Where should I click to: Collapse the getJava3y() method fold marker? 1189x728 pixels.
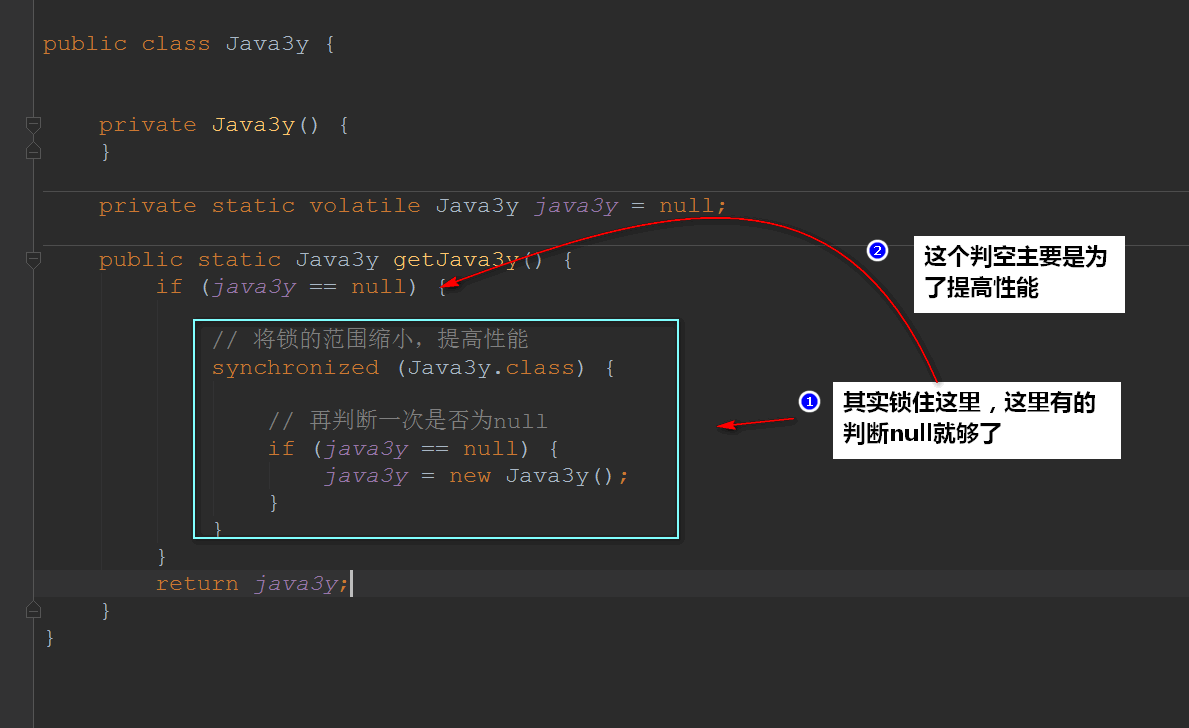33,259
